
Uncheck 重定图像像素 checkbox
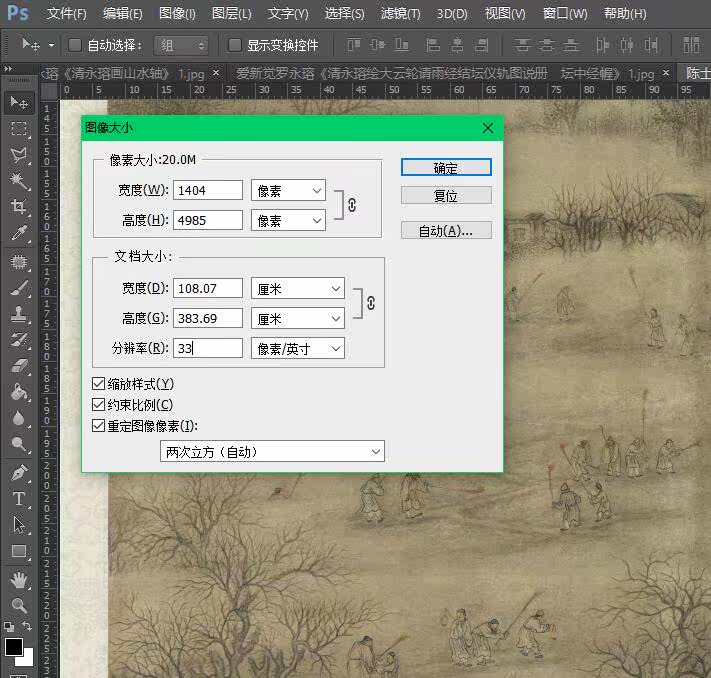98,425
